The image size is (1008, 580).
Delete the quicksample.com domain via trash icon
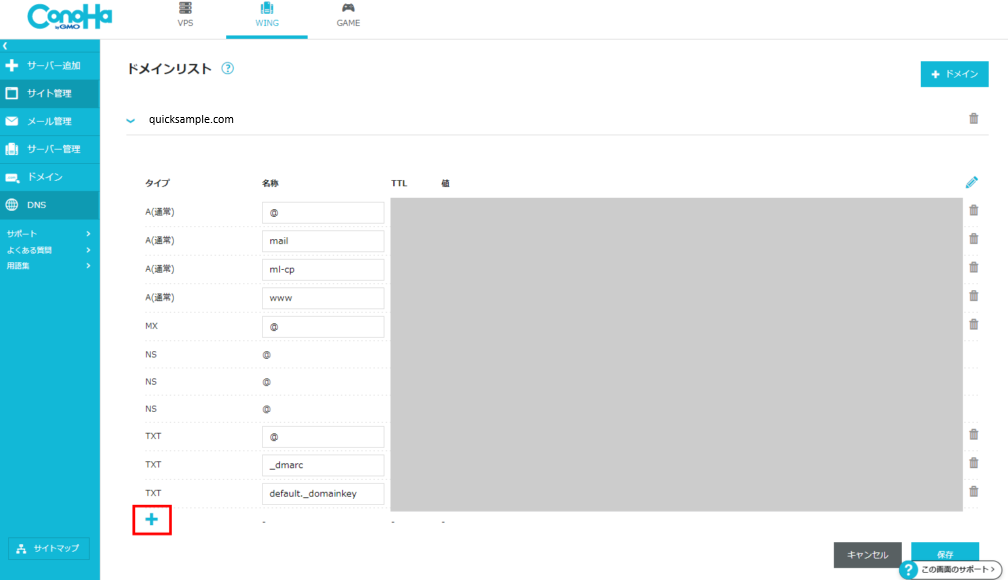coord(973,119)
